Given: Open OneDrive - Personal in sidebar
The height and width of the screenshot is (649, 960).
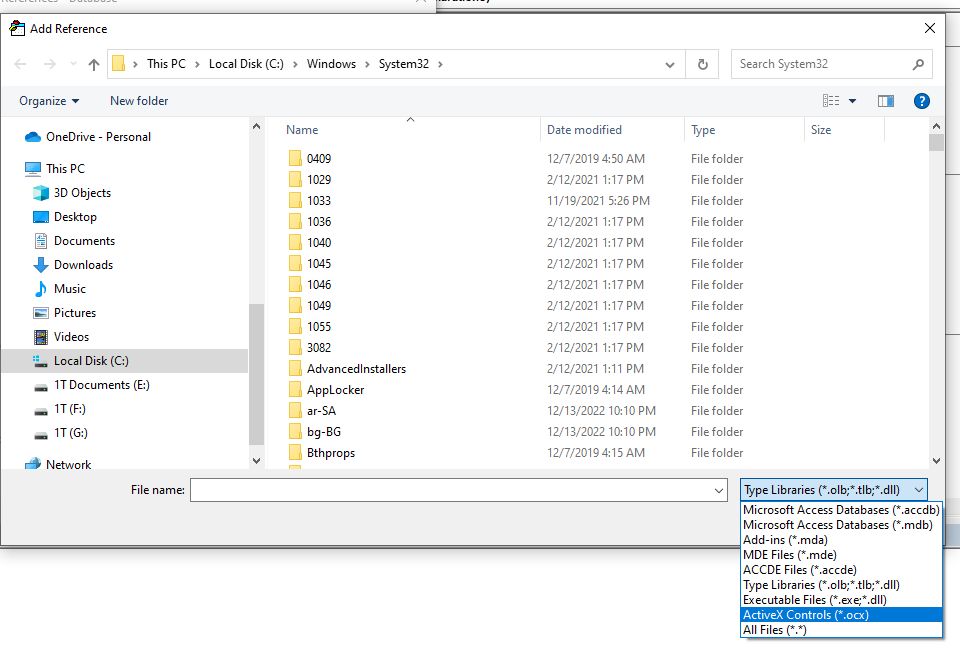Looking at the screenshot, I should tap(98, 137).
